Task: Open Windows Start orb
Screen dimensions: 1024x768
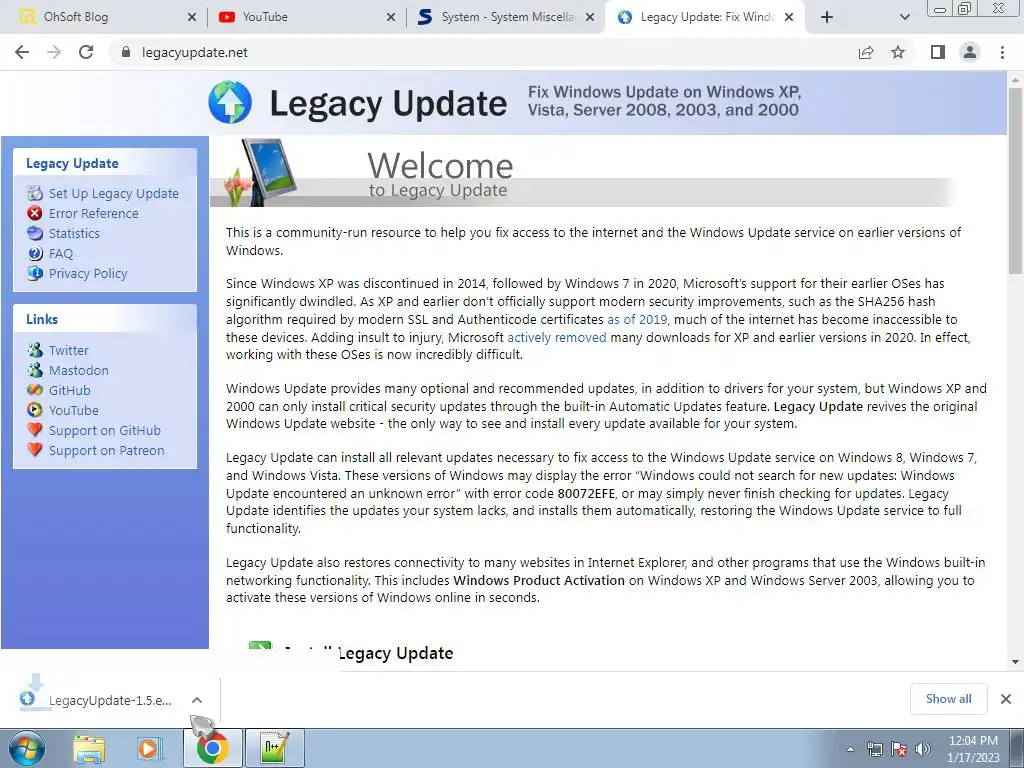Action: [x=26, y=749]
